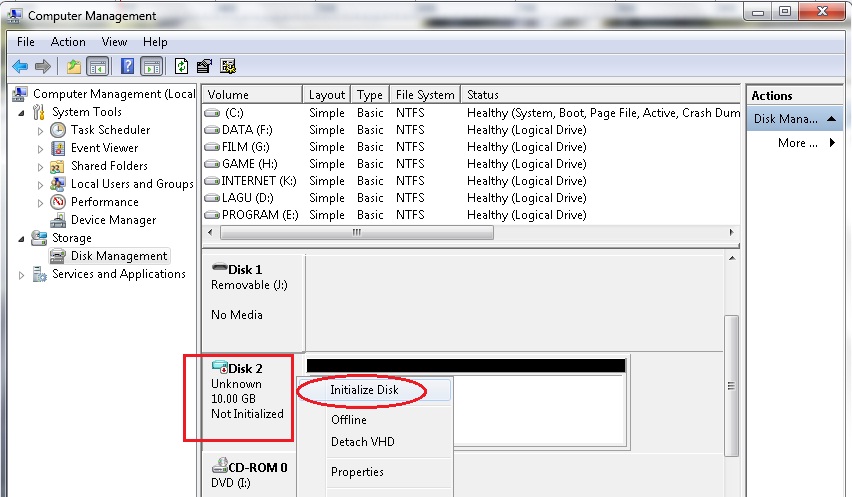Screen dimensions: 852x497
Task: Expand Services and Applications node
Action: tap(21, 275)
